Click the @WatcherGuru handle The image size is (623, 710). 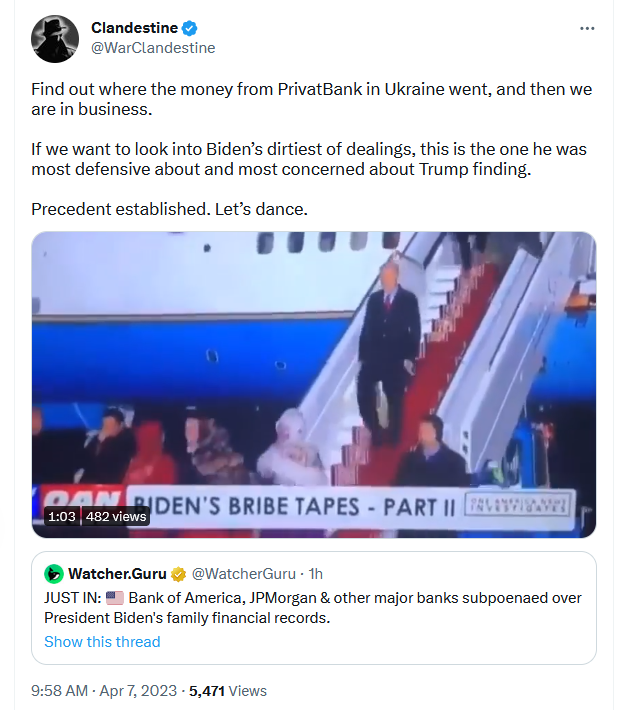(x=244, y=574)
